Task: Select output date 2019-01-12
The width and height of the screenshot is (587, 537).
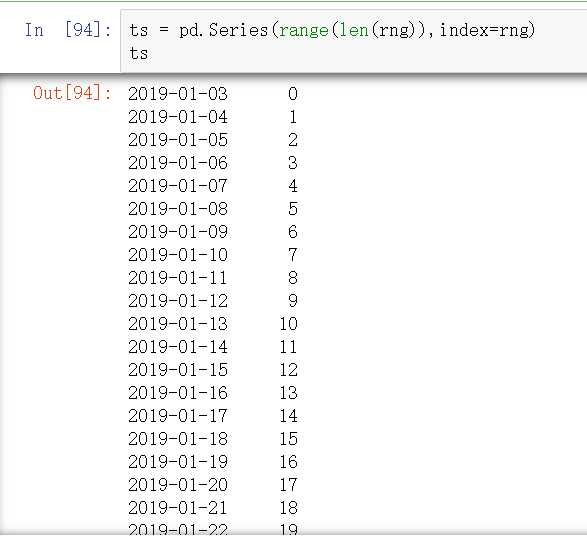Action: pos(178,301)
